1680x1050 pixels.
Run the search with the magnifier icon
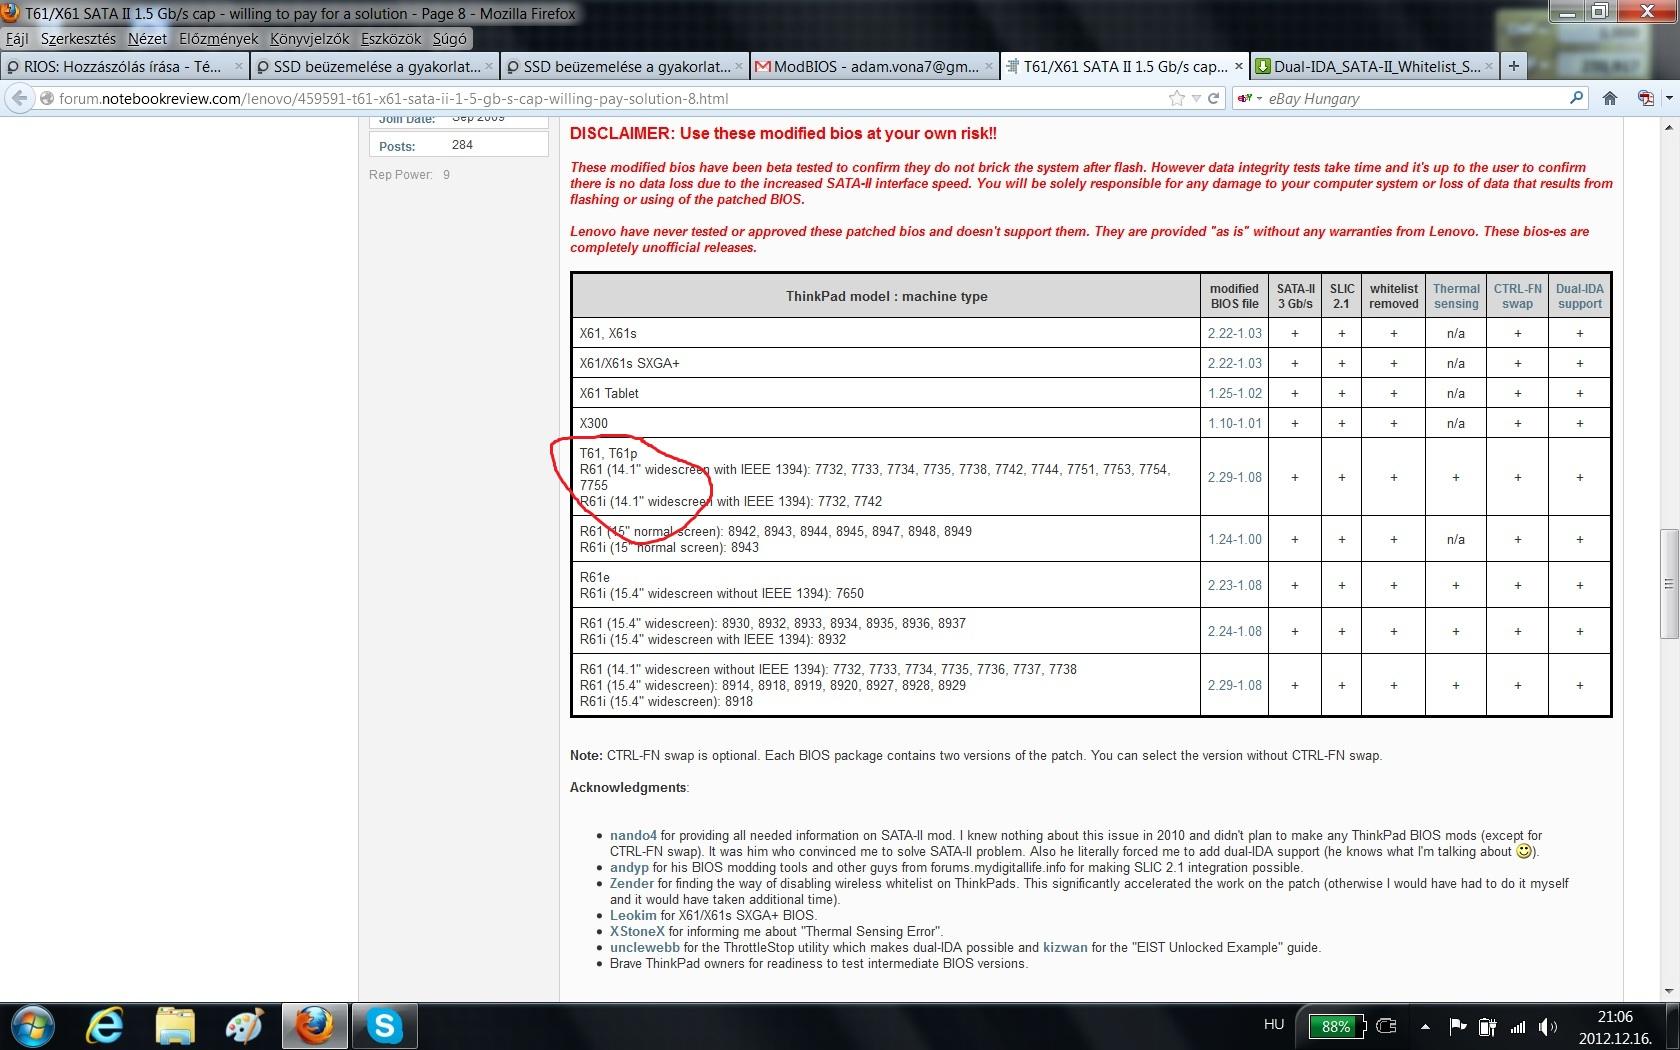coord(1577,98)
